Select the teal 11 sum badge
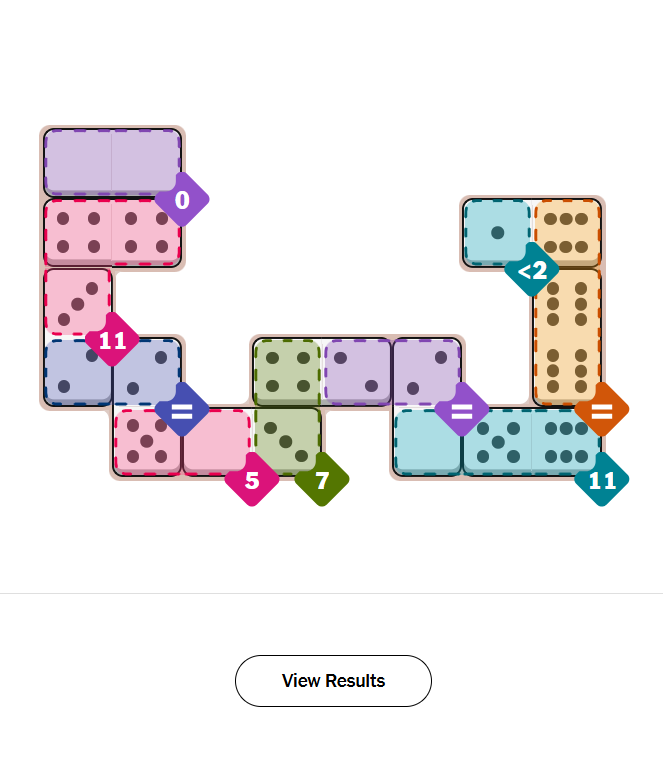The height and width of the screenshot is (782, 663). [601, 480]
